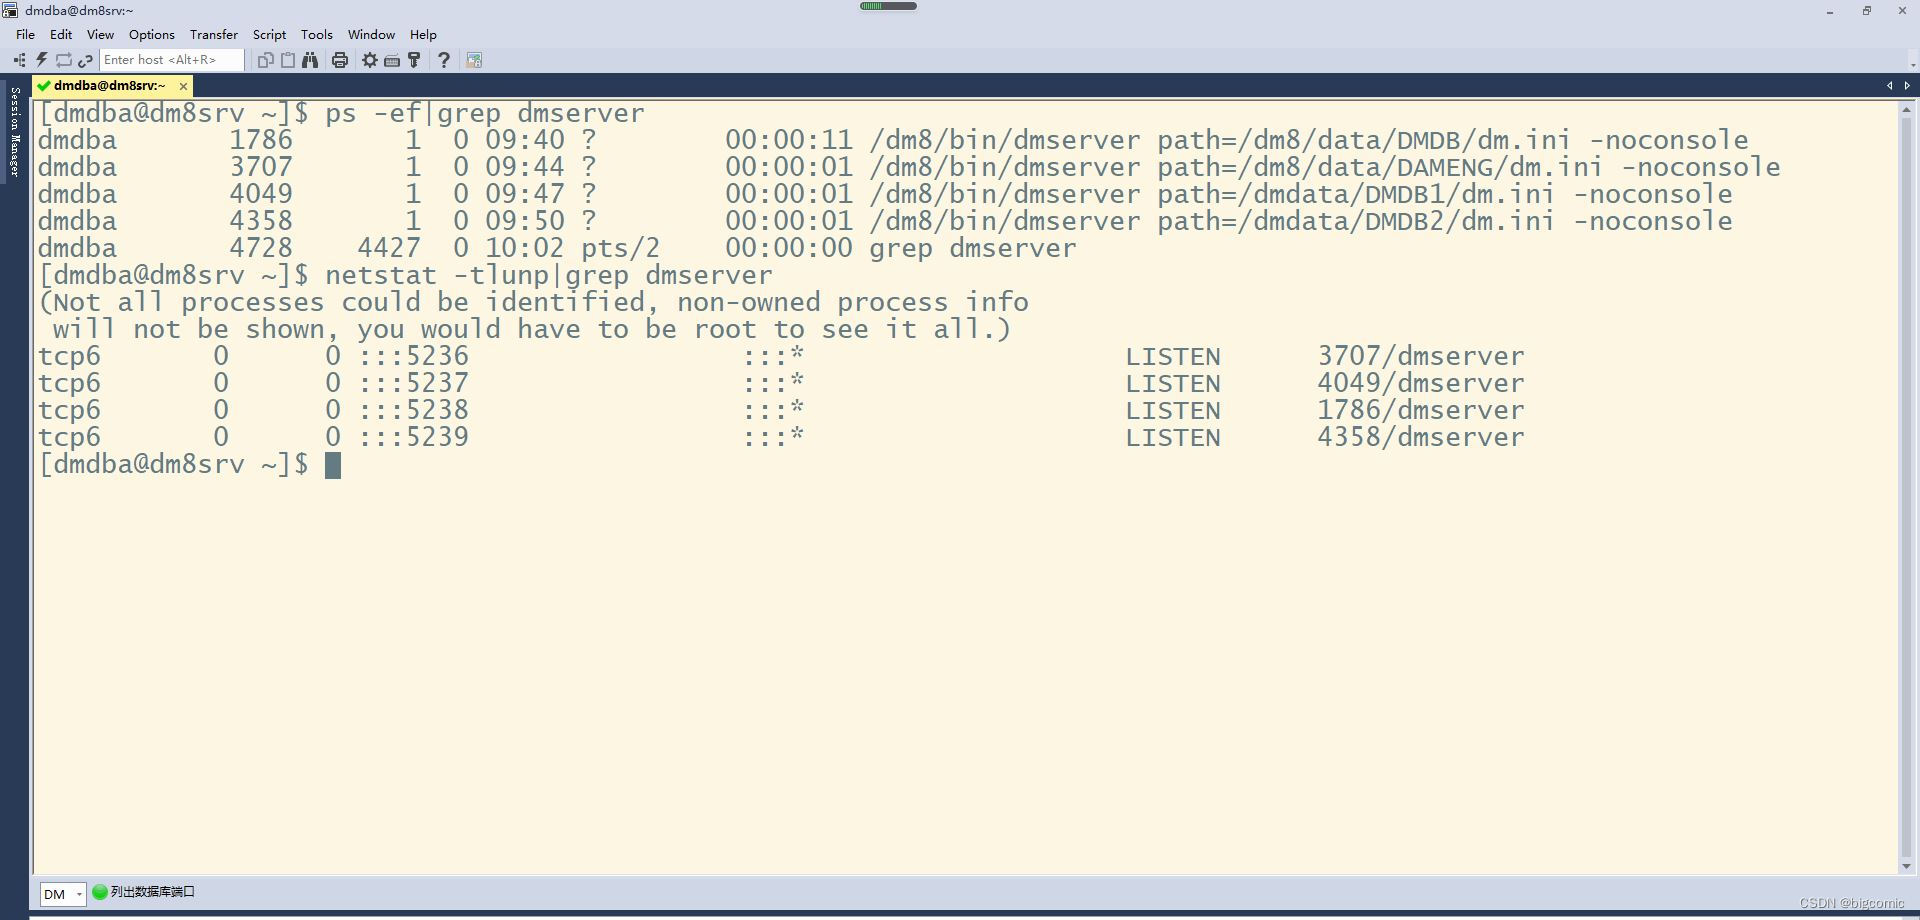Close the dmdba@dm8srv:~ tab
This screenshot has width=1920, height=920.
183,86
